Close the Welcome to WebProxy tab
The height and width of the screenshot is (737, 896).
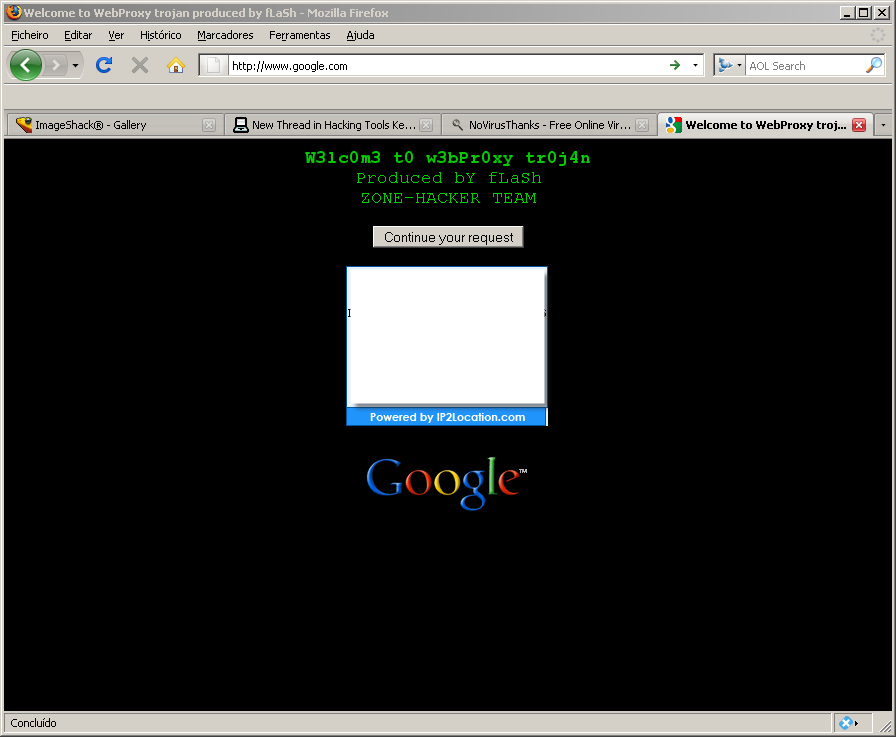point(858,125)
